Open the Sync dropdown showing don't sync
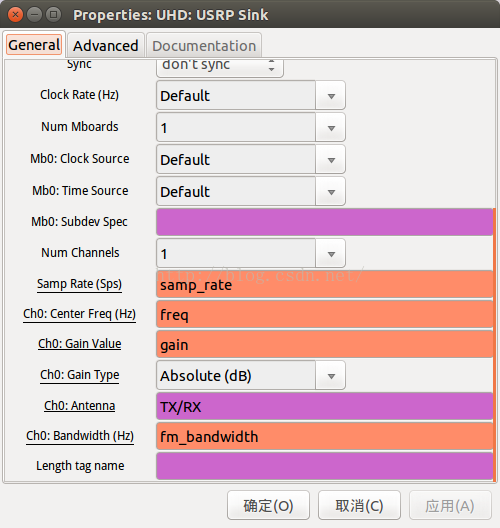Screen dimensions: 500x528 tap(220, 68)
